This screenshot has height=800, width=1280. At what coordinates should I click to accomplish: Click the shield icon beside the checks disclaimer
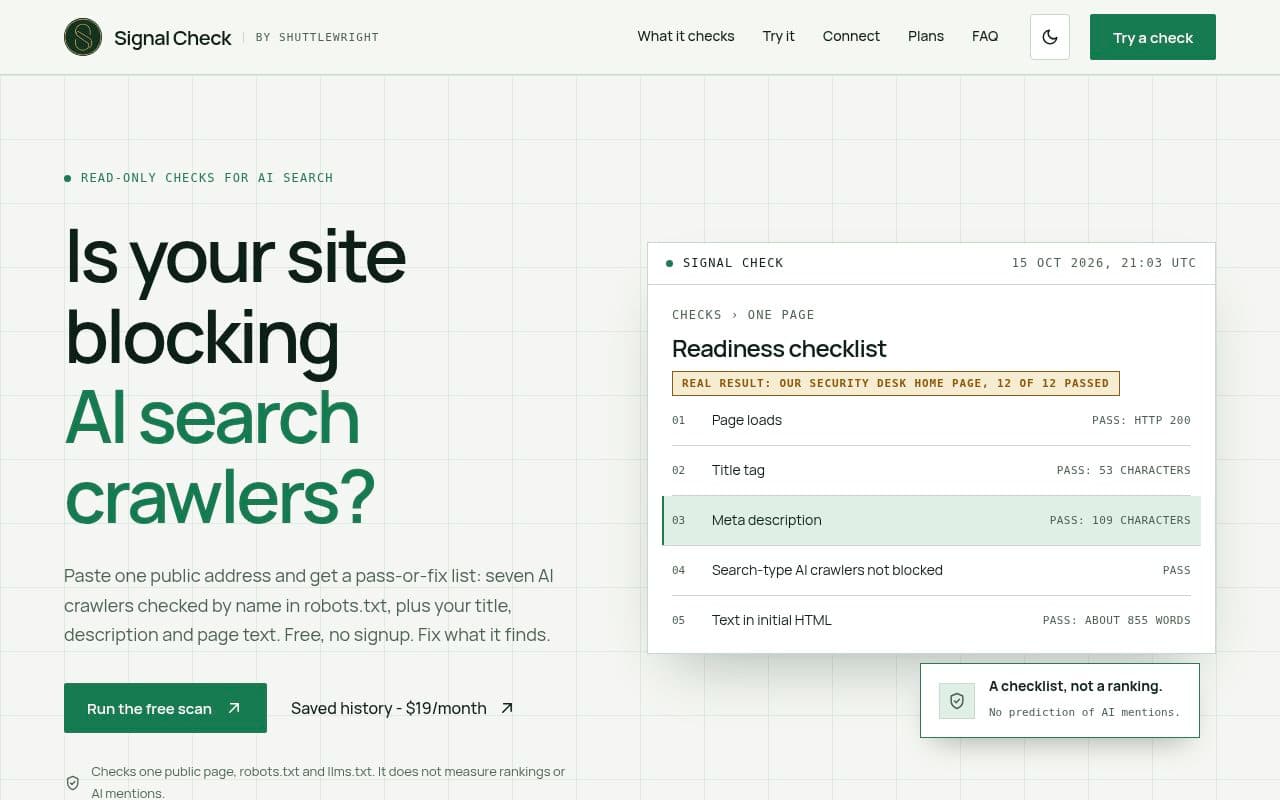(73, 783)
